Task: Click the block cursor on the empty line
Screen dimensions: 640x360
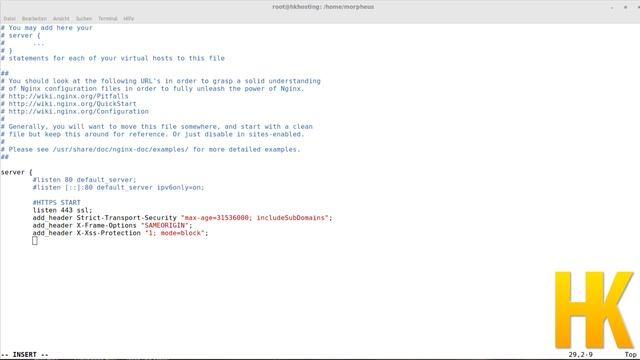Action: (x=35, y=241)
